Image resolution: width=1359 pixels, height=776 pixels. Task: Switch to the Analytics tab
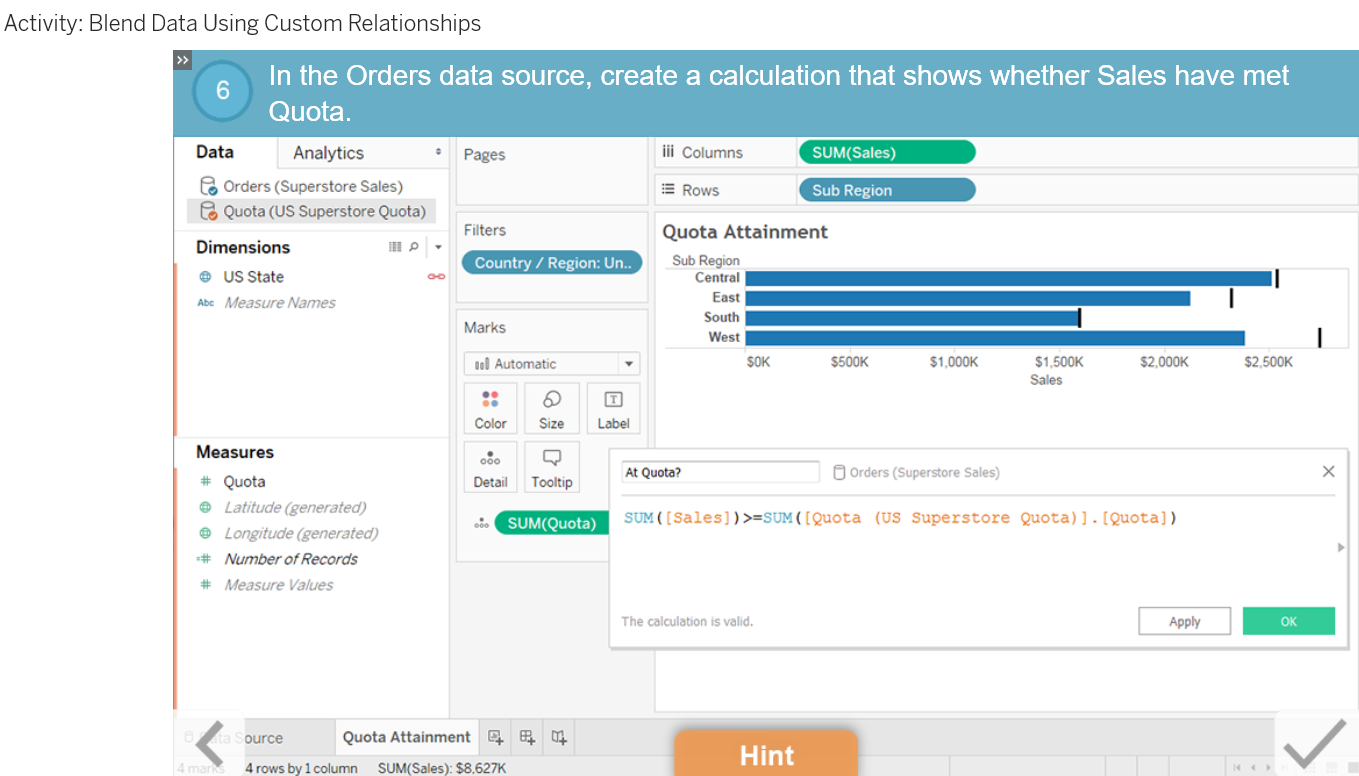coord(328,153)
